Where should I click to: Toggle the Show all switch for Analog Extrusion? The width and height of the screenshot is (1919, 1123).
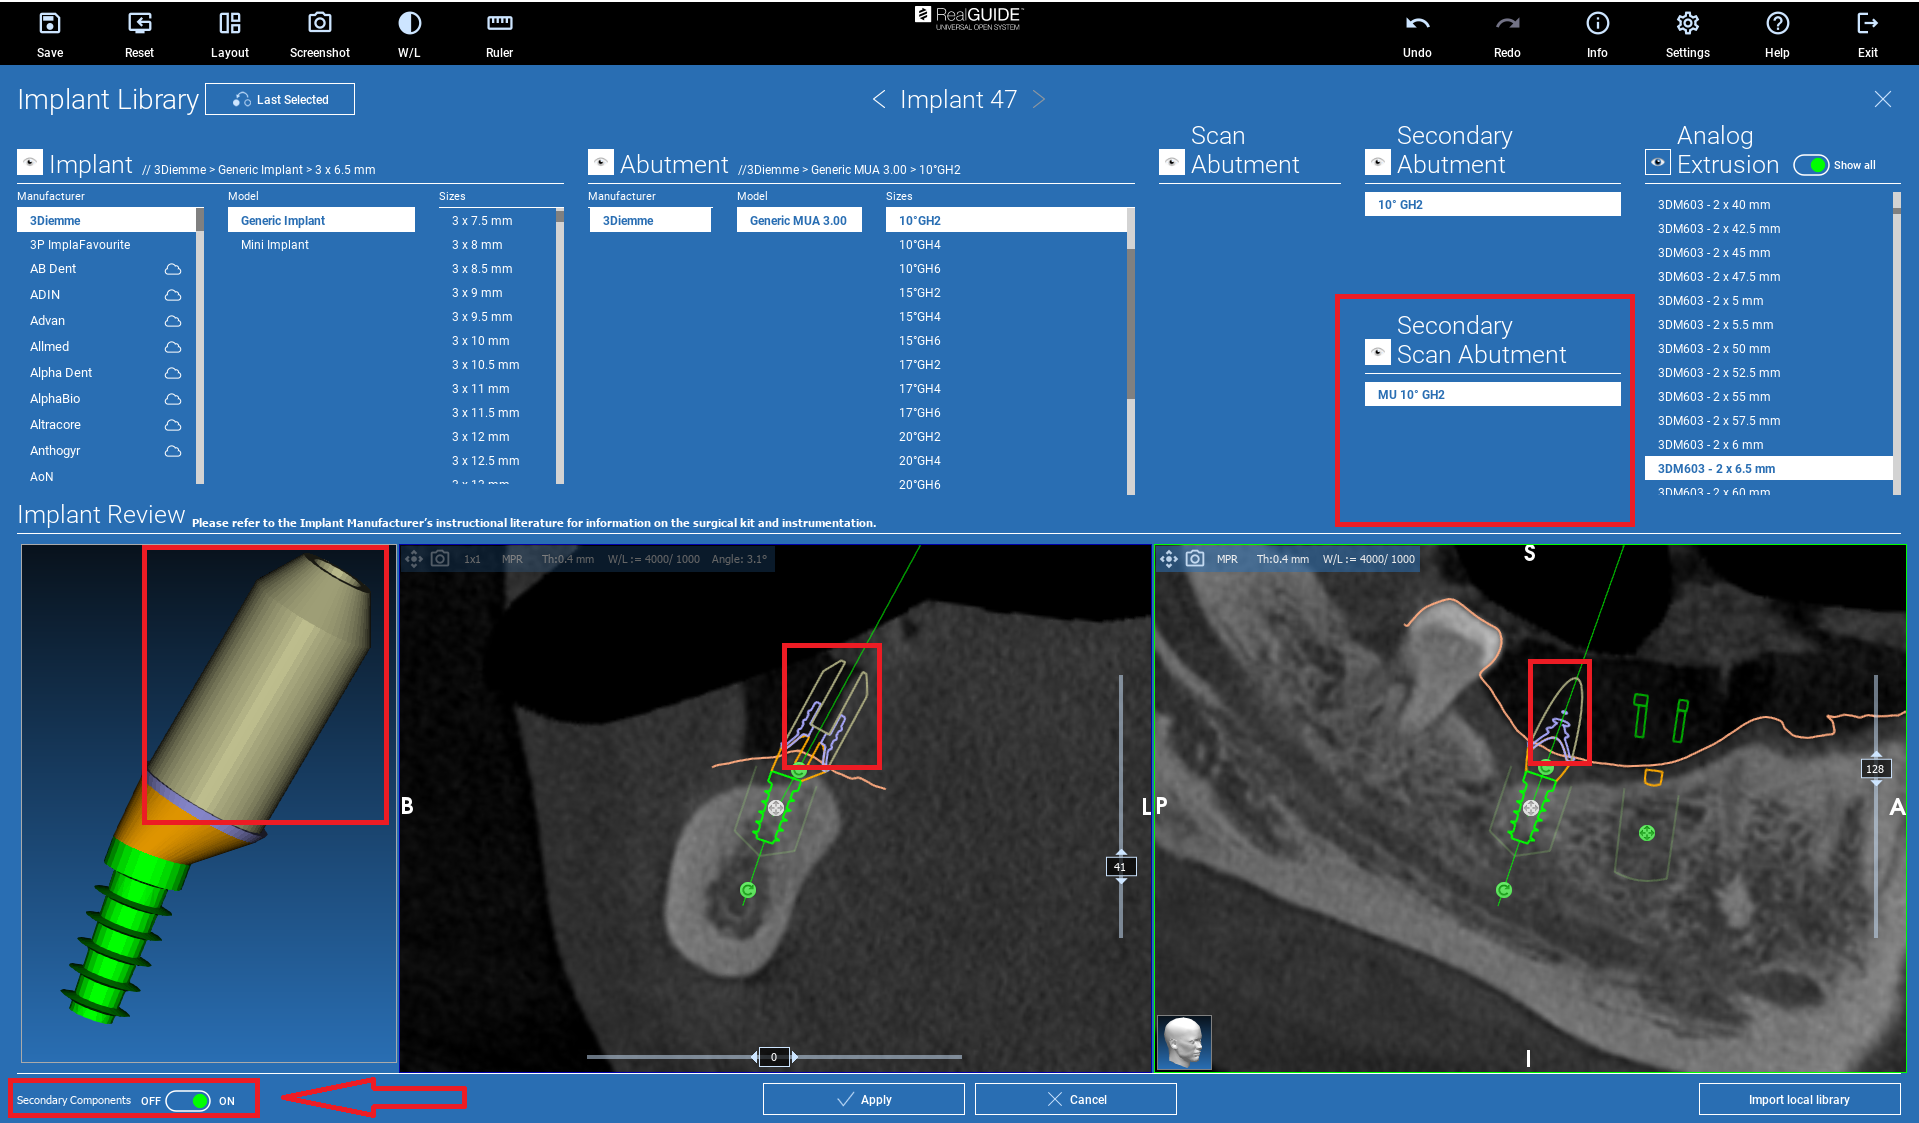tap(1811, 165)
